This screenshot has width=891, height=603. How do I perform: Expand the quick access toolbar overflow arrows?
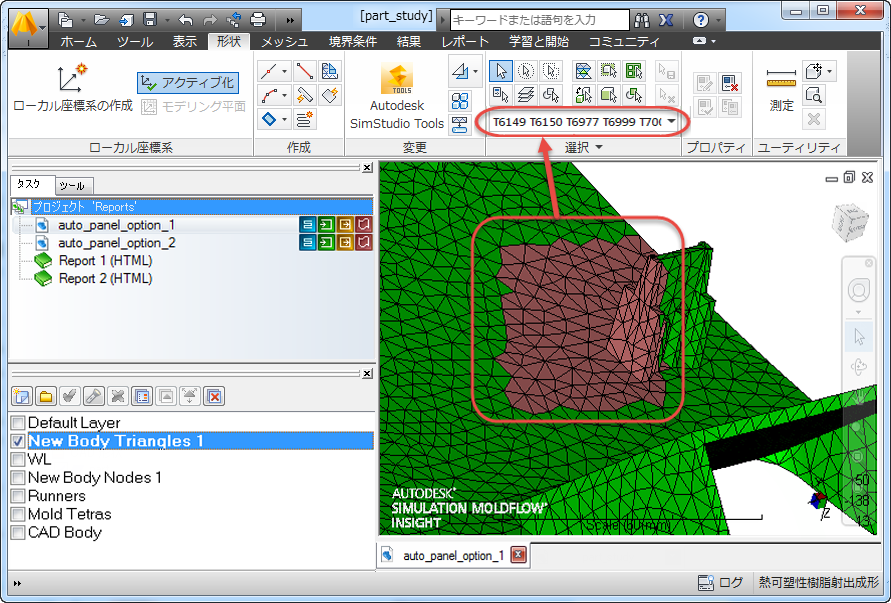coord(290,20)
